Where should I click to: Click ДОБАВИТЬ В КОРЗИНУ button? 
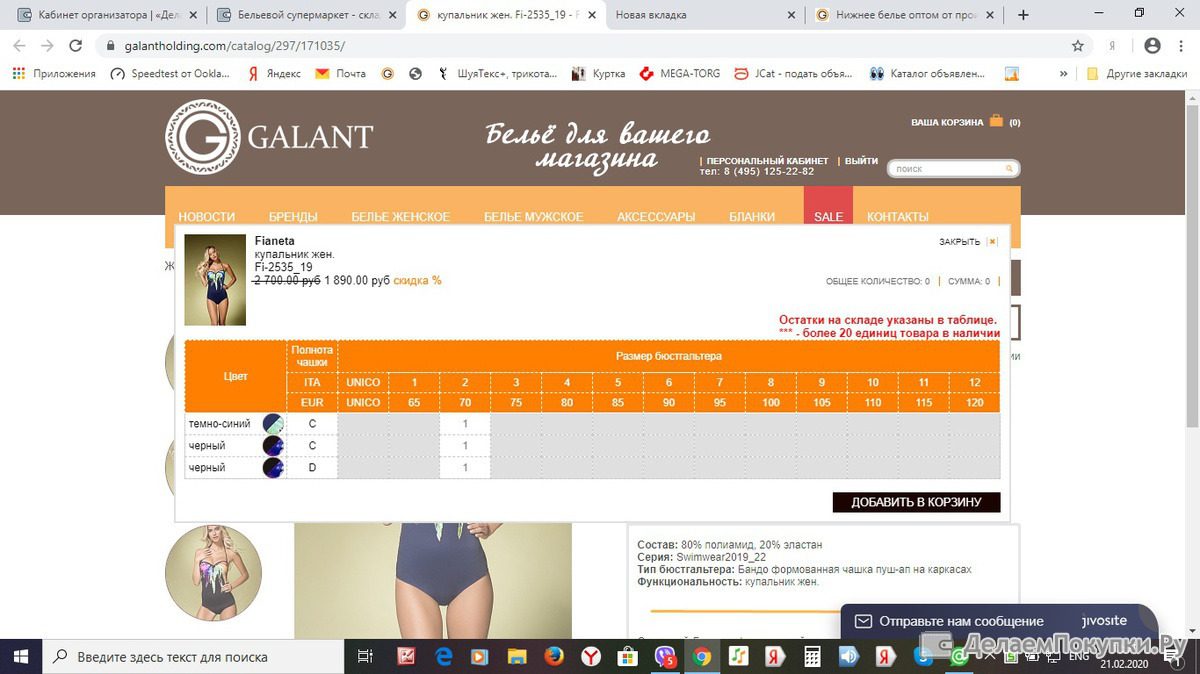click(x=916, y=502)
